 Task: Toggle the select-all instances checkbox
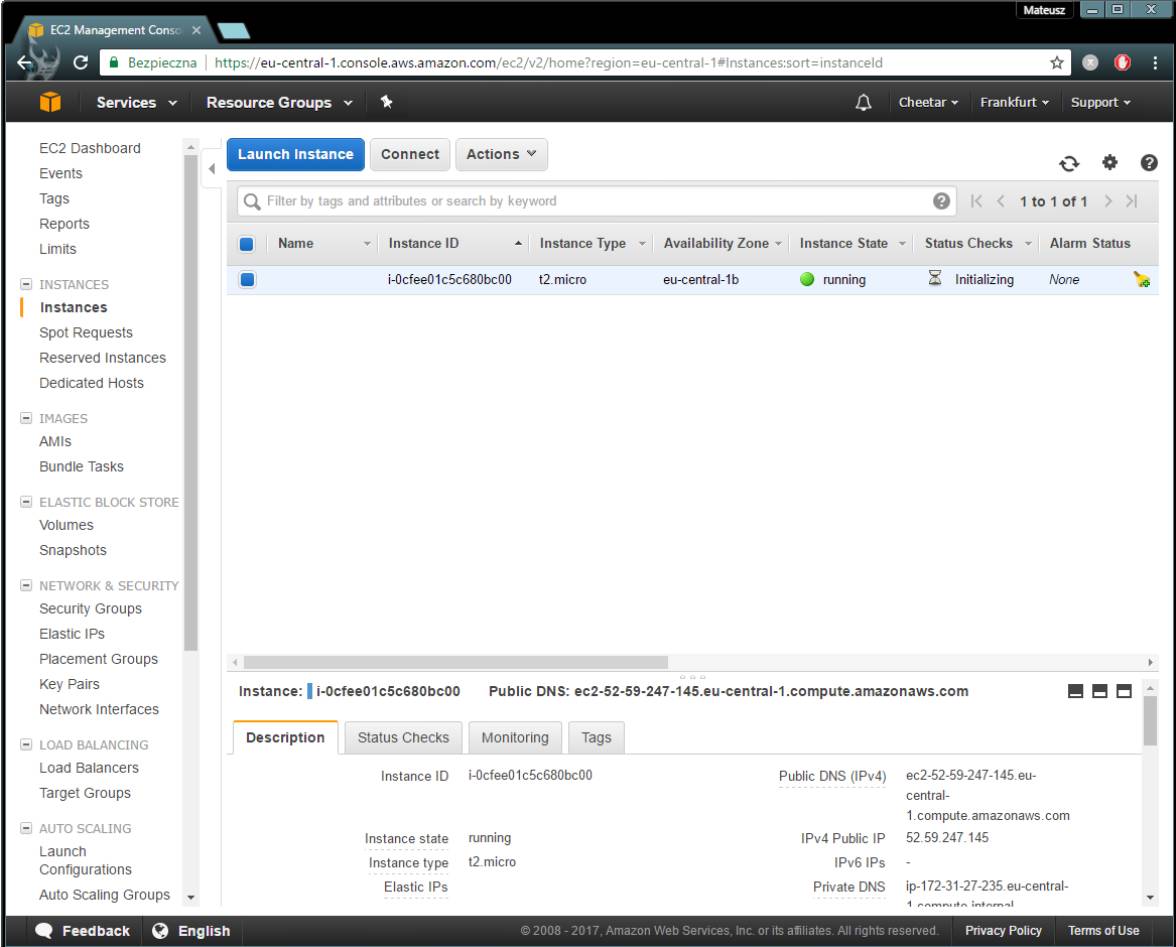coord(249,243)
